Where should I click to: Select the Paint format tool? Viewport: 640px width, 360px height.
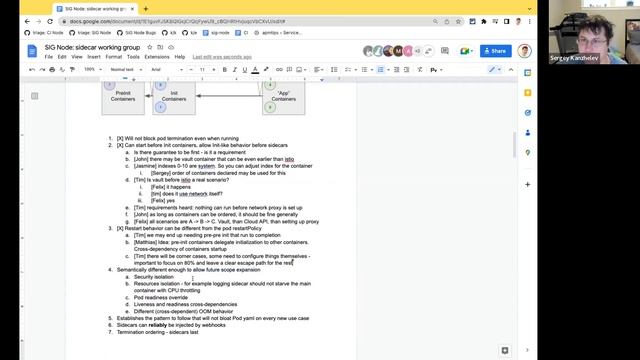coord(72,70)
